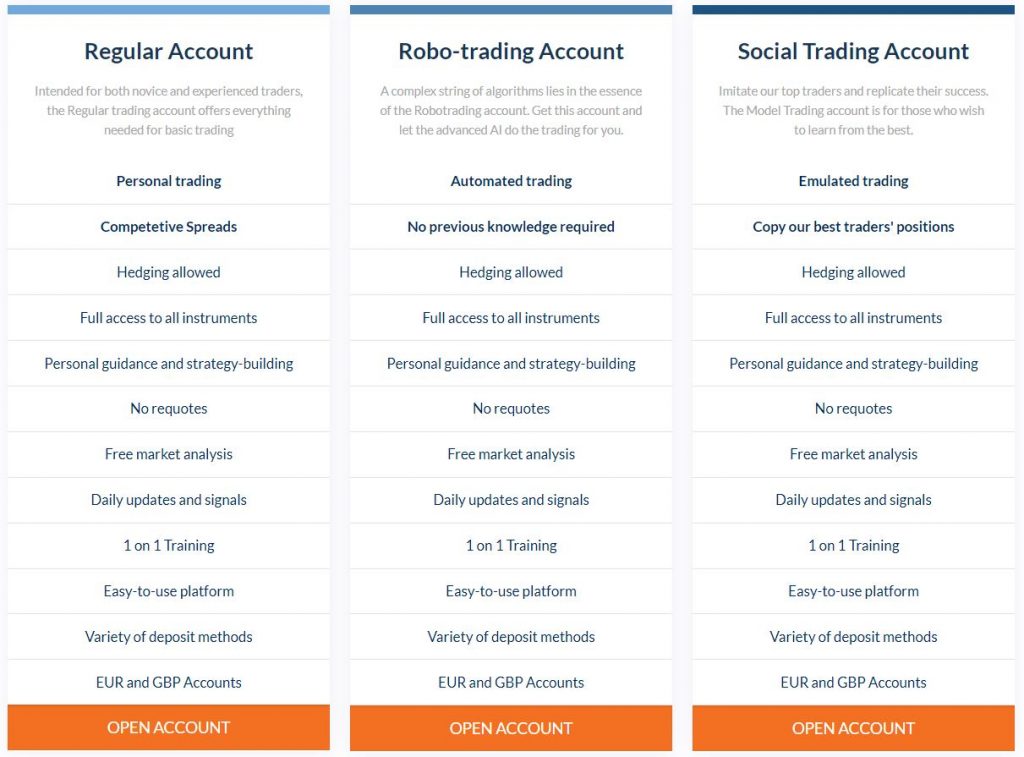The width and height of the screenshot is (1024, 757).
Task: Open account under Social Trading Account
Action: point(853,728)
